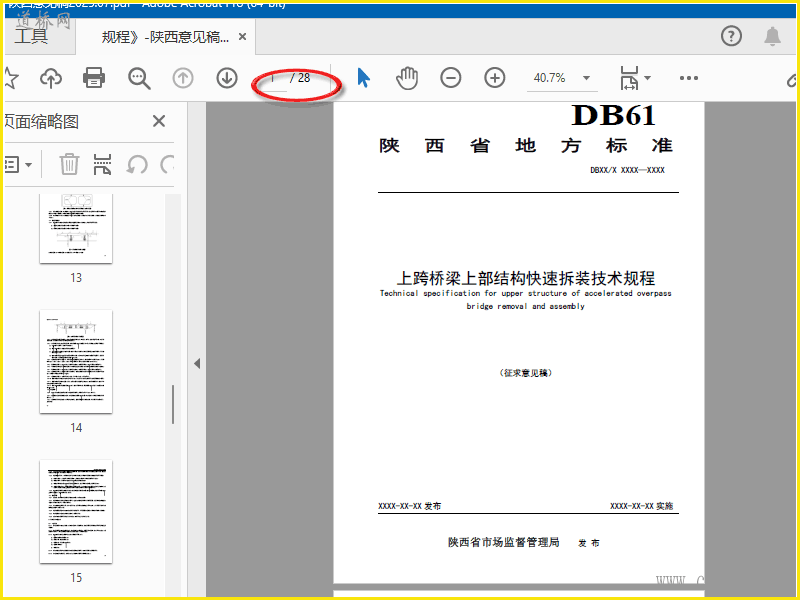Choose the hand pan tool
This screenshot has width=800, height=600.
tap(407, 78)
